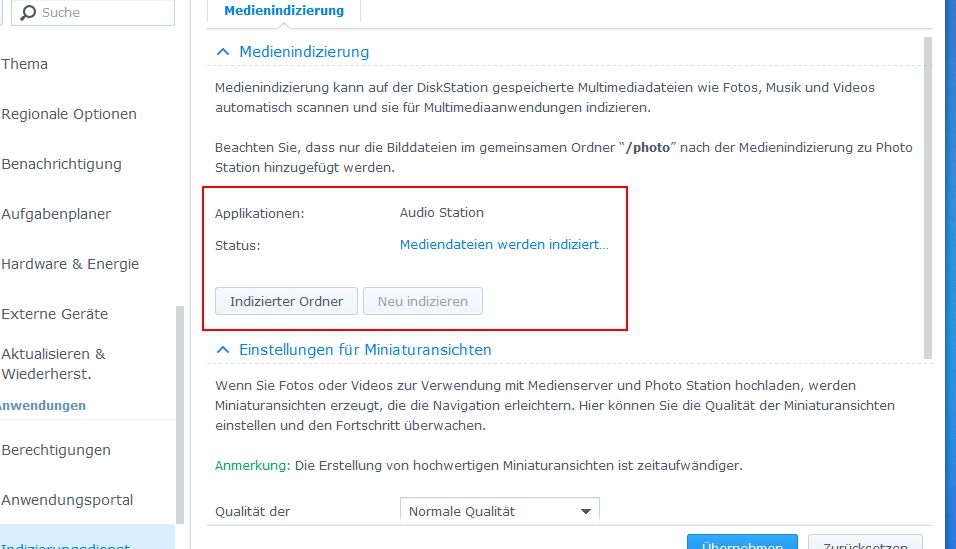
Task: Click the main panel vertical scrollbar
Action: point(928,198)
